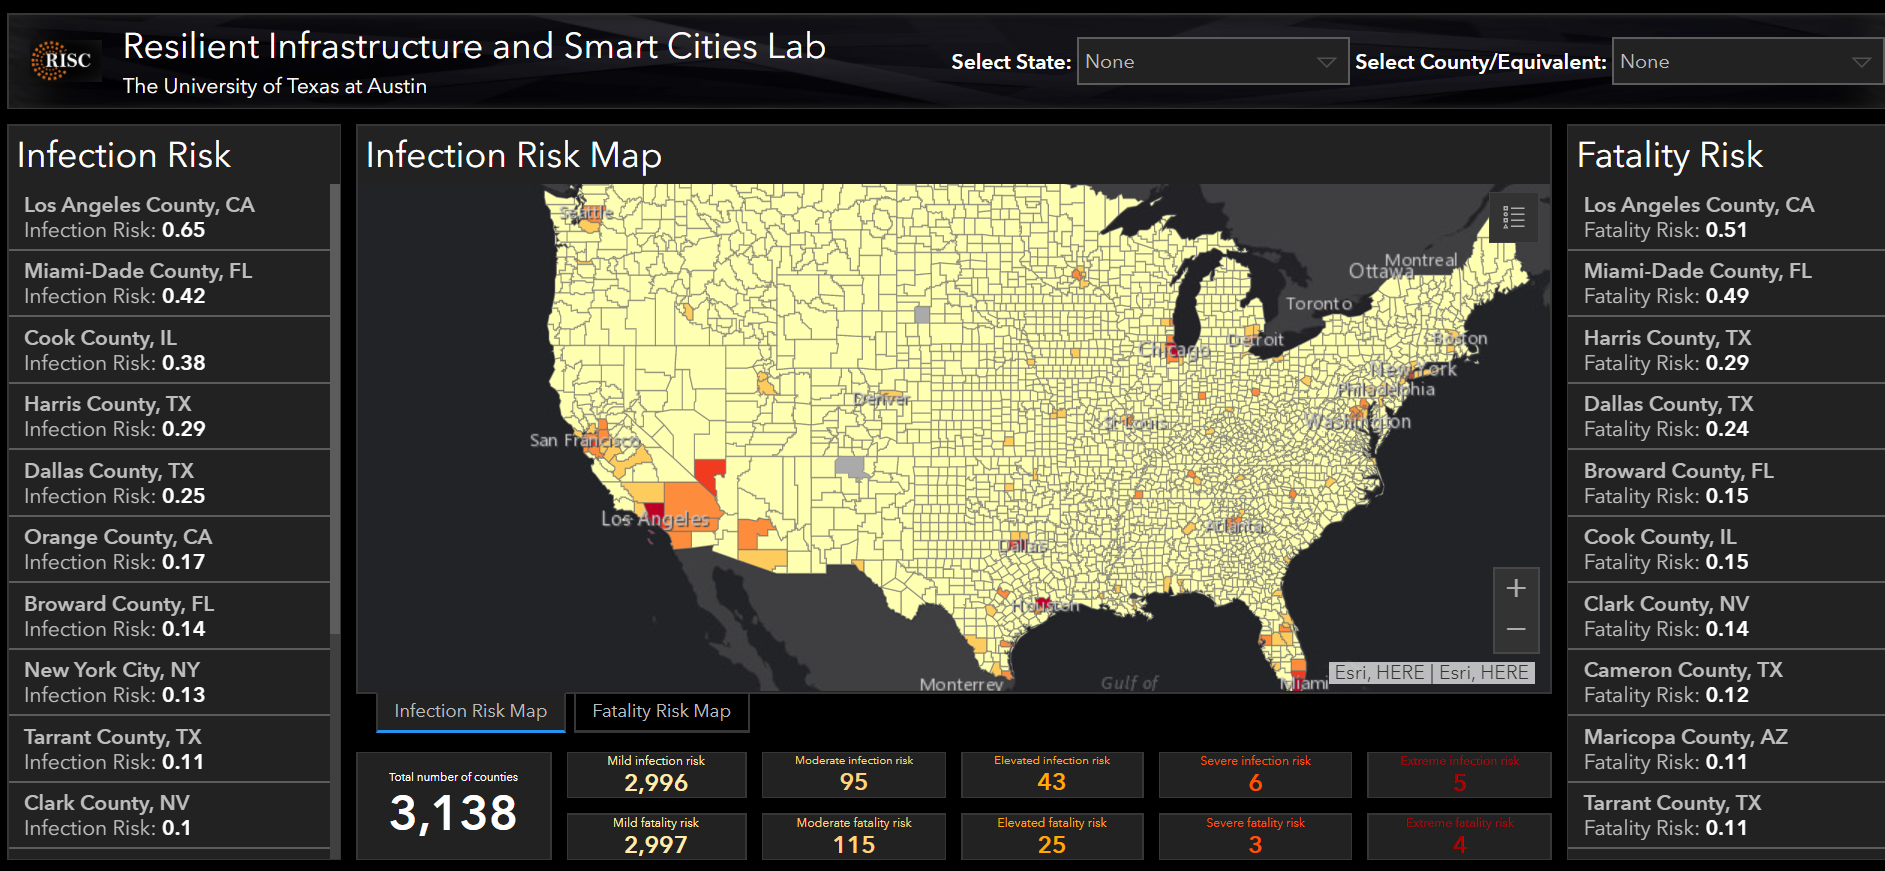Image resolution: width=1885 pixels, height=871 pixels.
Task: Click the Extreme infection risk indicator
Action: tap(1458, 775)
